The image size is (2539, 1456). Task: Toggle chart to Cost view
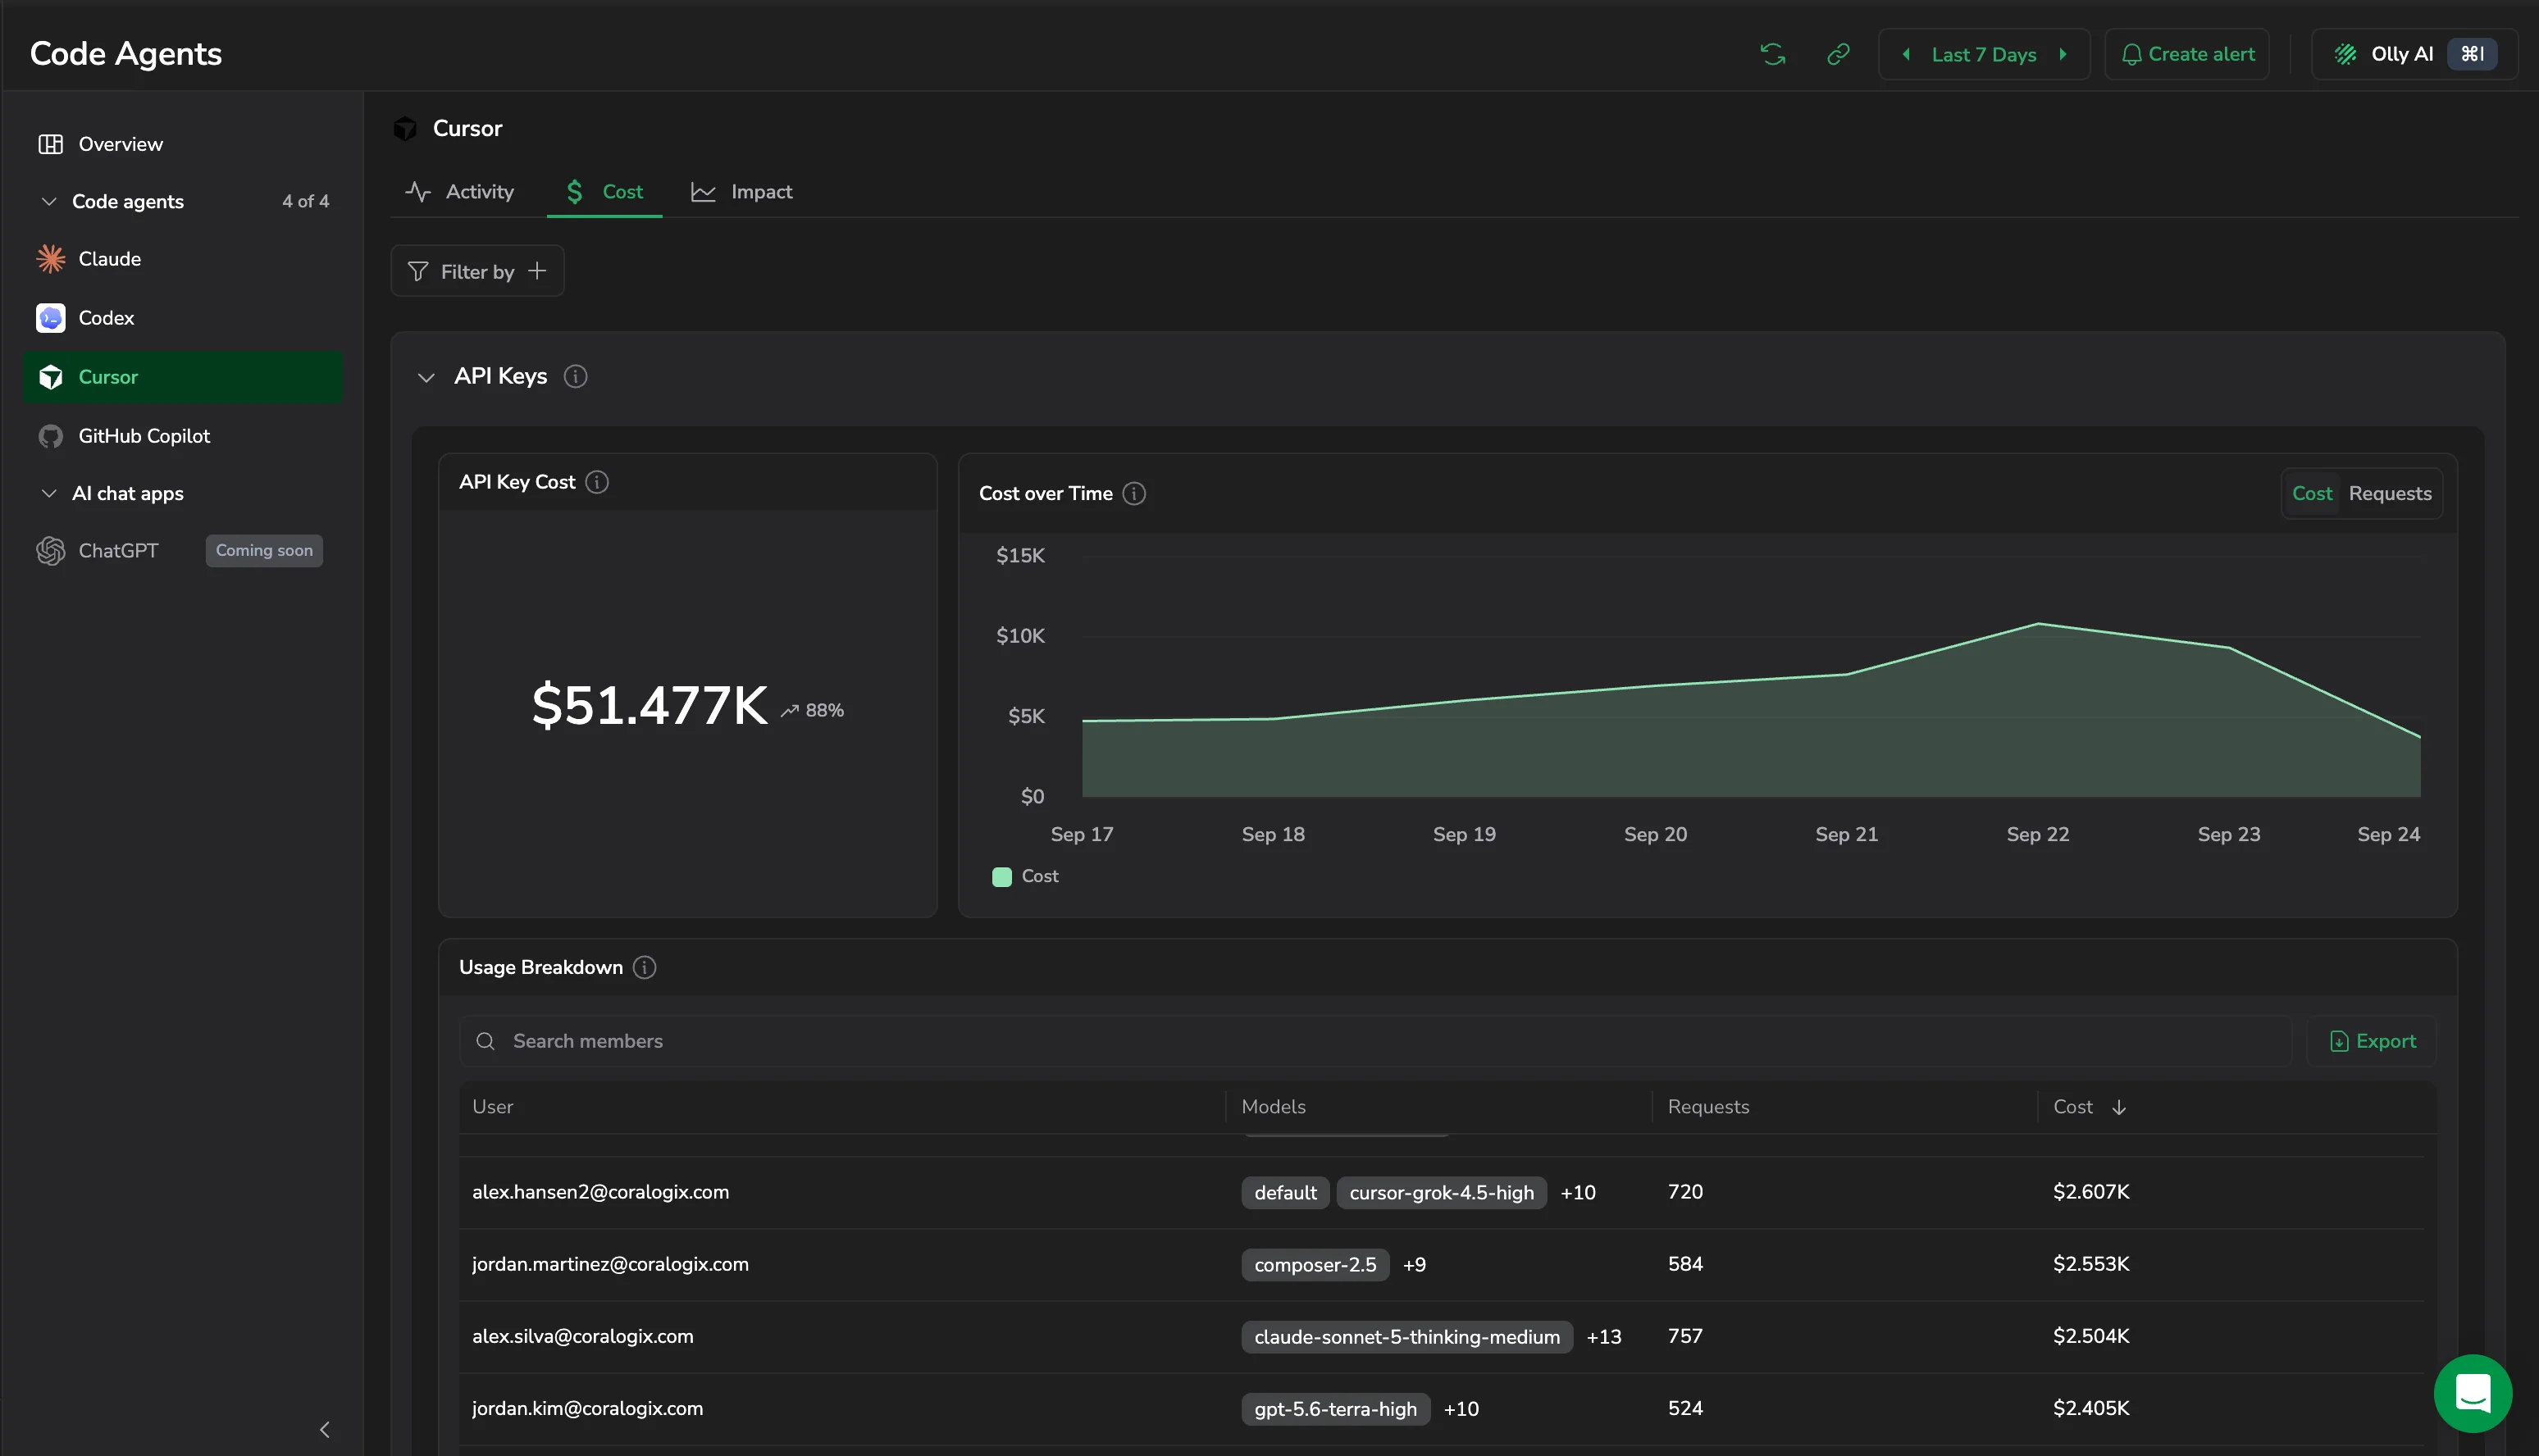2312,493
